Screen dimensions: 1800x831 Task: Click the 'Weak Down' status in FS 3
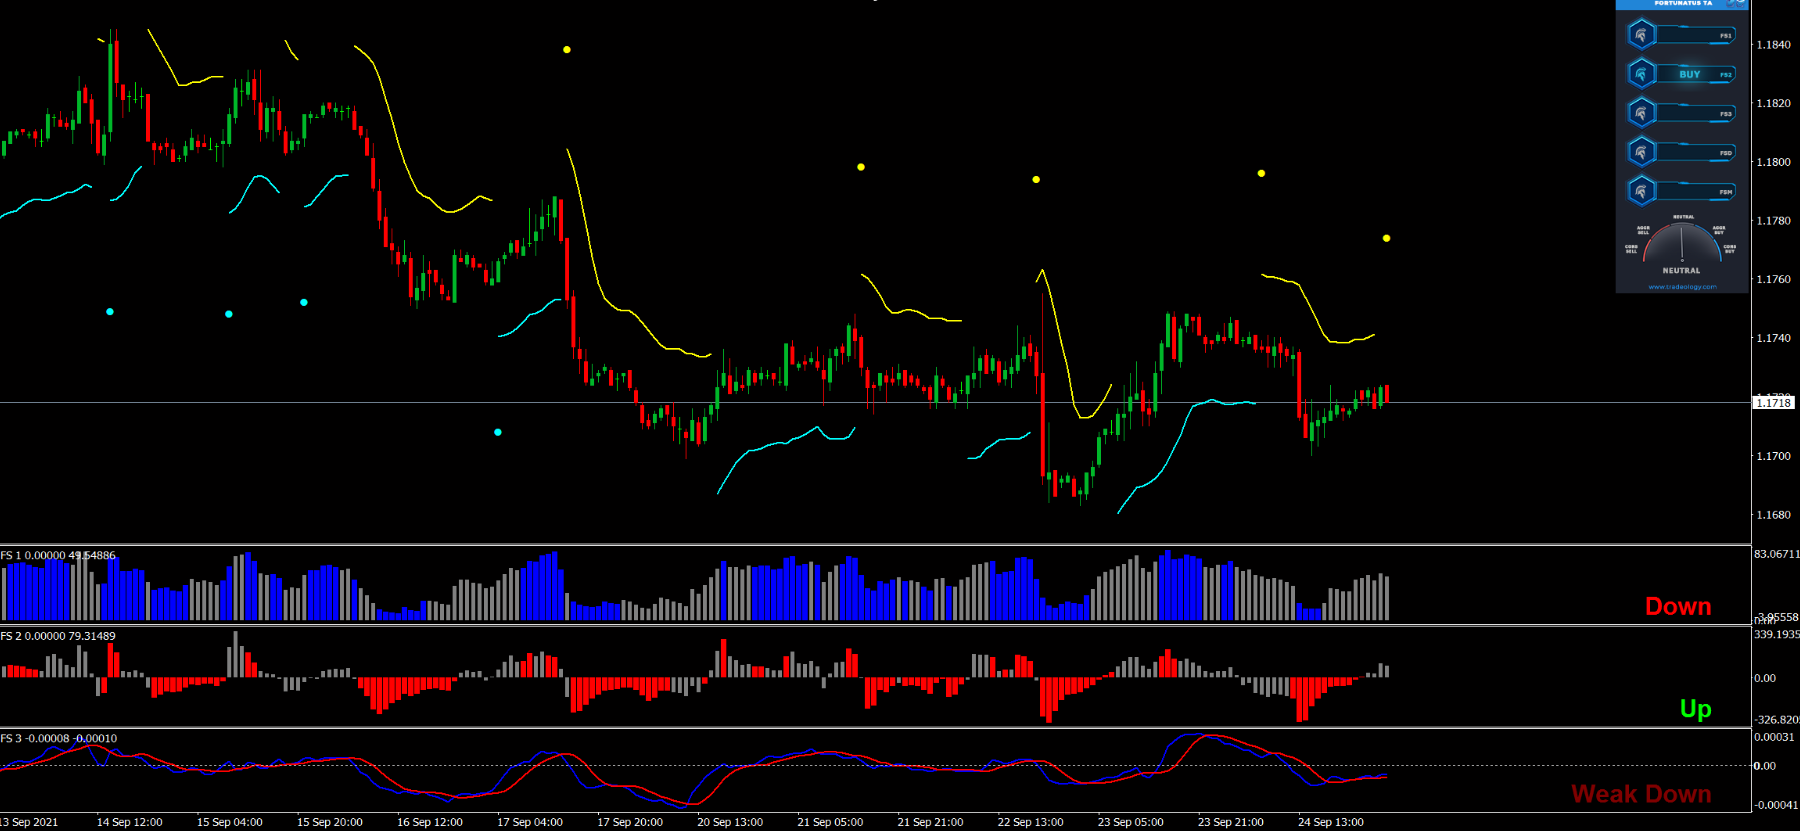pyautogui.click(x=1641, y=794)
